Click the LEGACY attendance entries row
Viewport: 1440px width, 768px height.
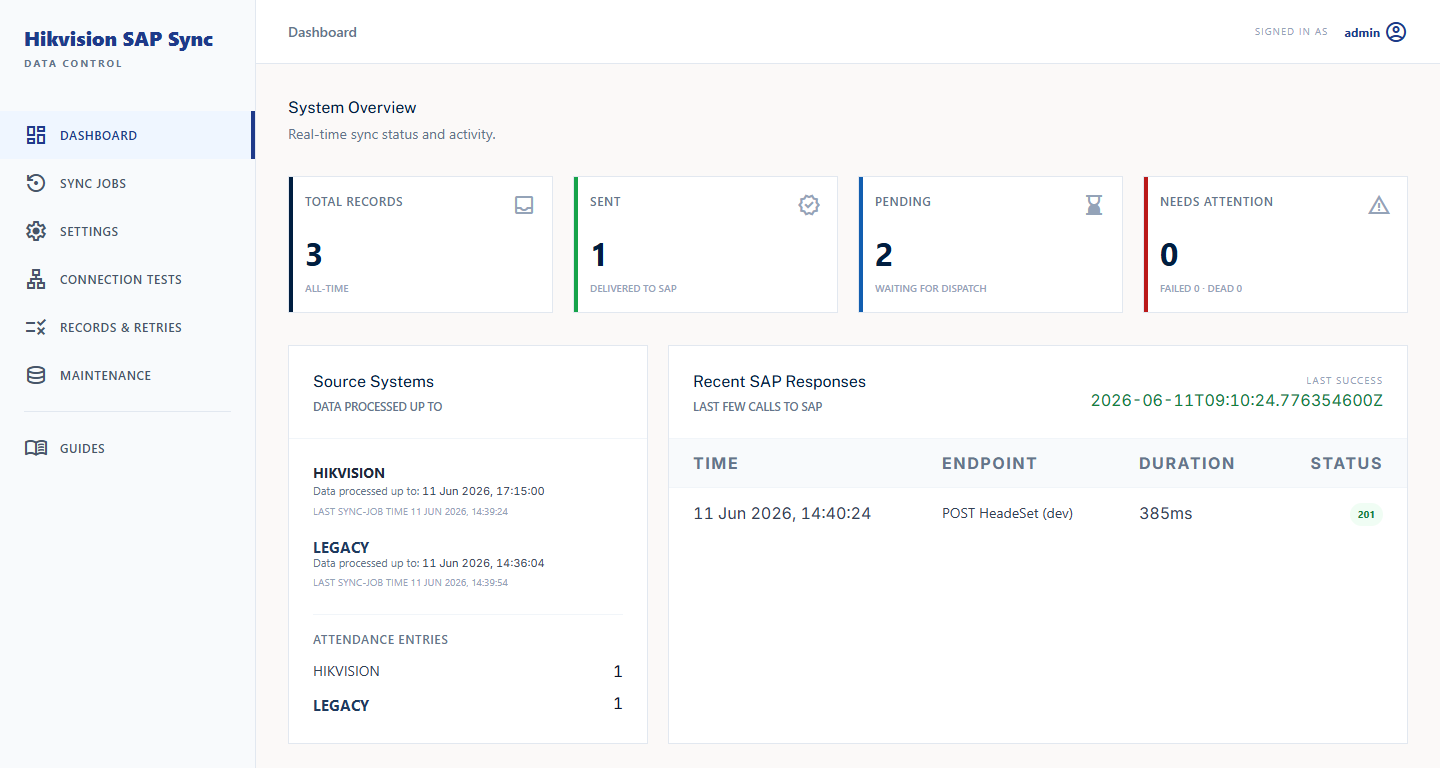(468, 705)
